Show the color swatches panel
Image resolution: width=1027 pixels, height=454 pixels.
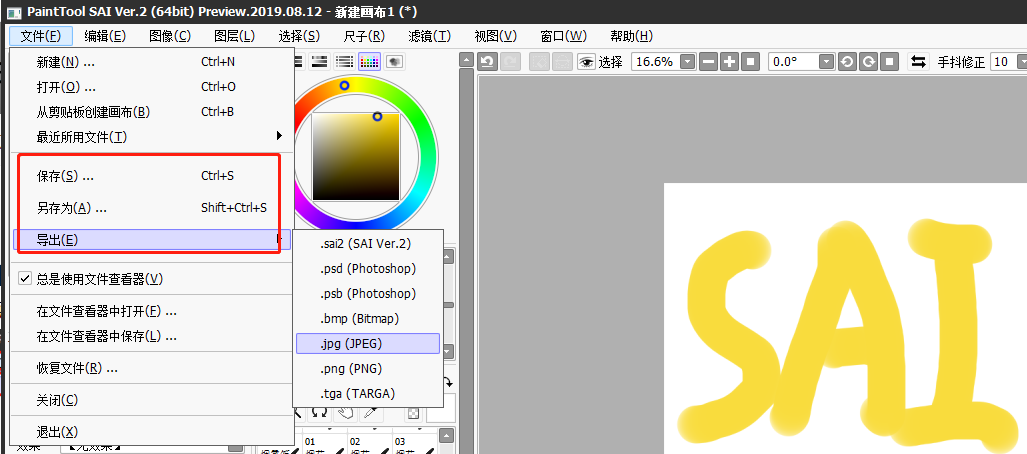pos(369,62)
